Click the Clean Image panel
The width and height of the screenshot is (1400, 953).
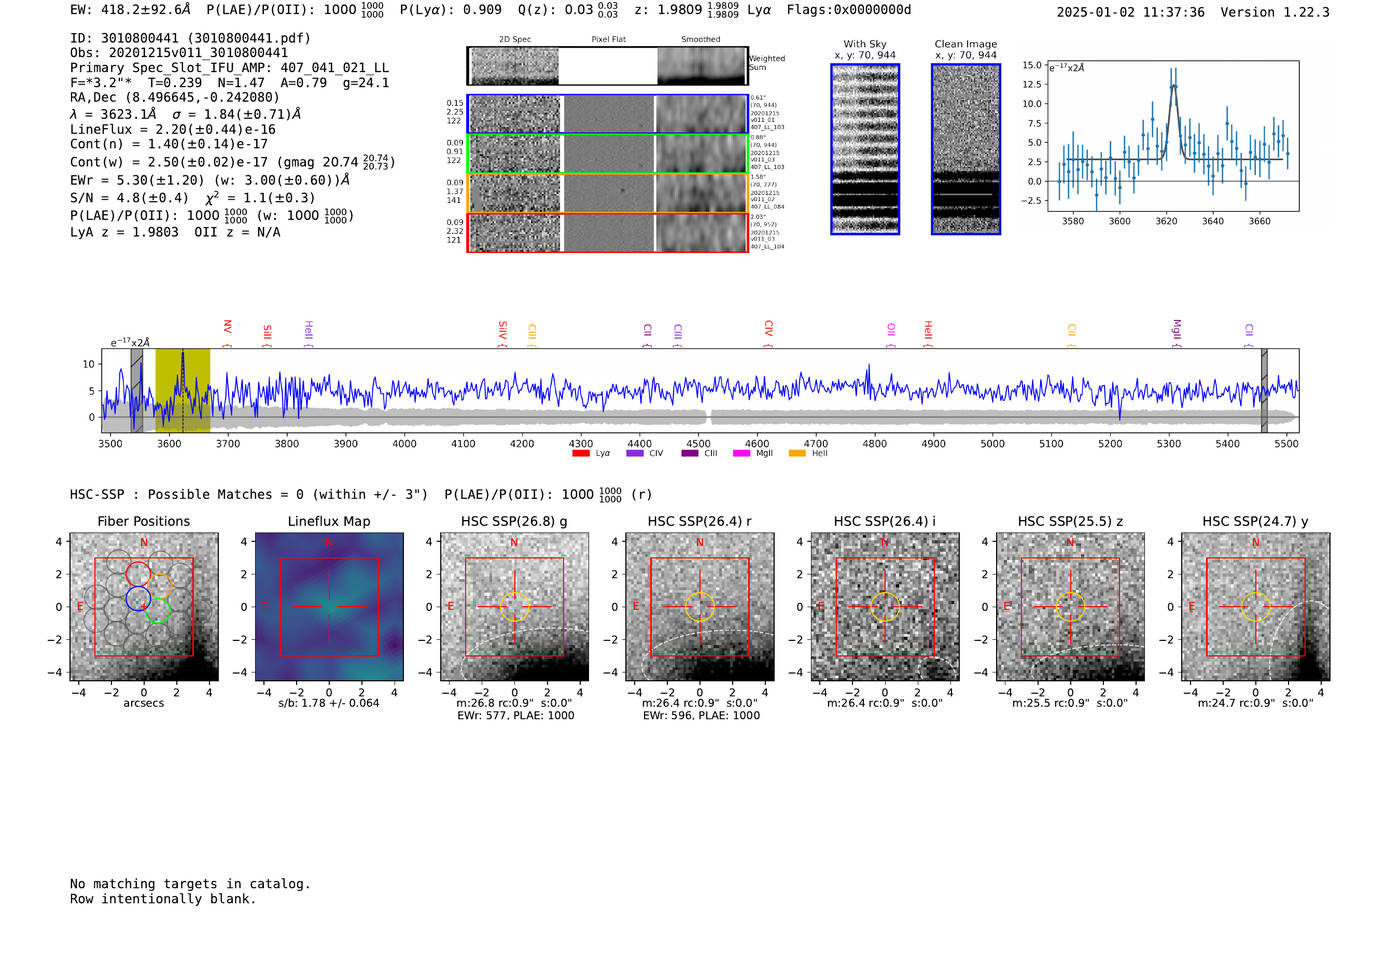(966, 149)
